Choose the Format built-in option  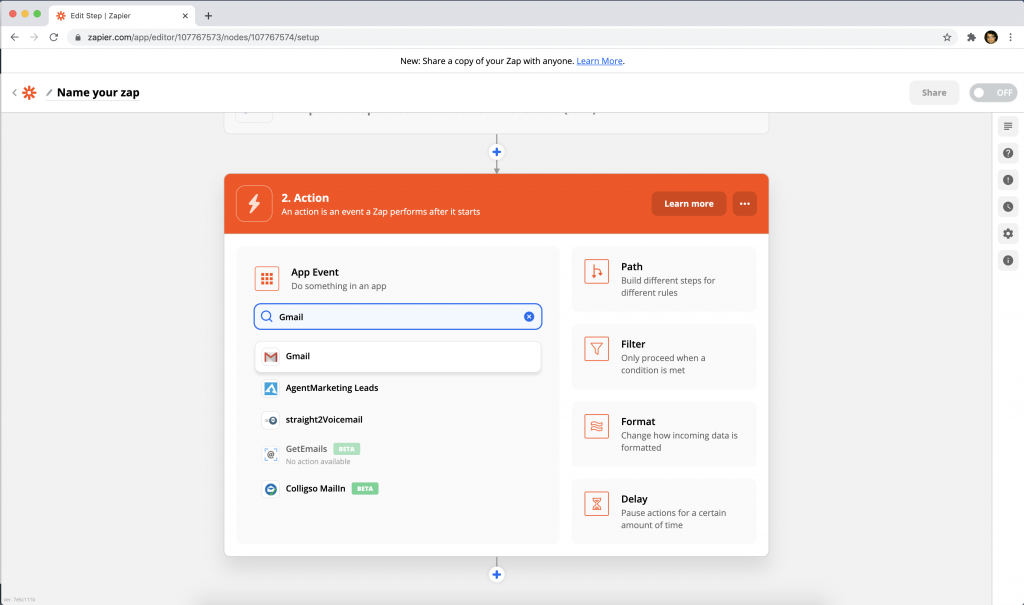(664, 434)
